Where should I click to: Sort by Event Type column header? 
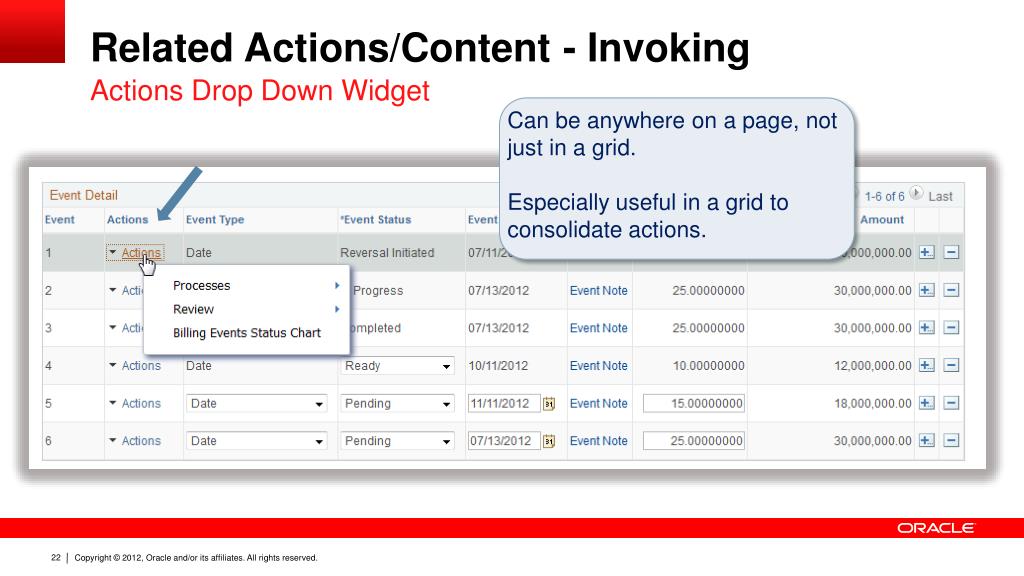pos(215,219)
